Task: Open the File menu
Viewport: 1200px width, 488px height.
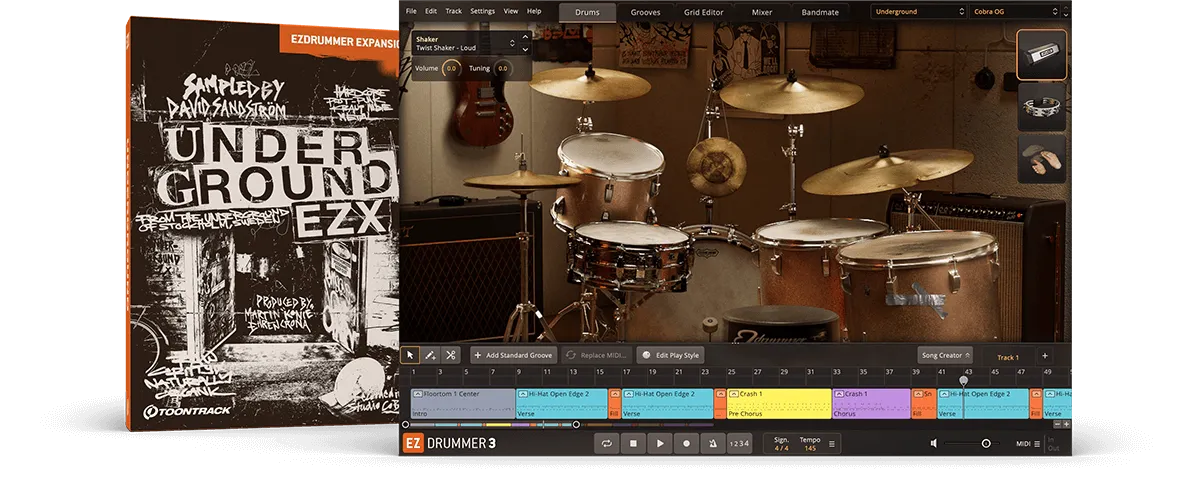Action: [x=411, y=11]
